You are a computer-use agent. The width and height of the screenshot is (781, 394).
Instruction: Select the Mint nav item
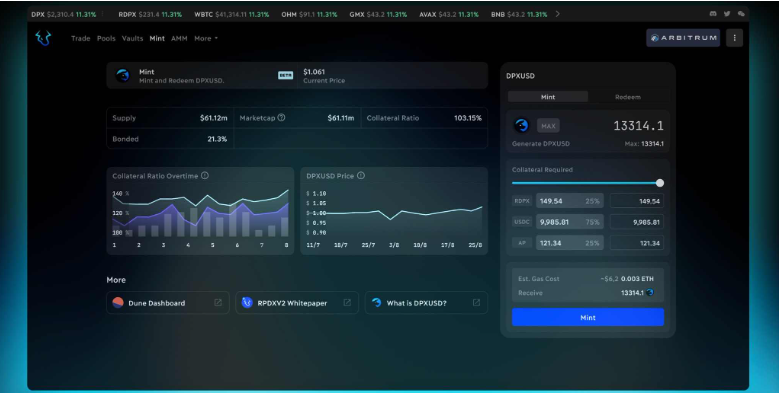point(157,38)
